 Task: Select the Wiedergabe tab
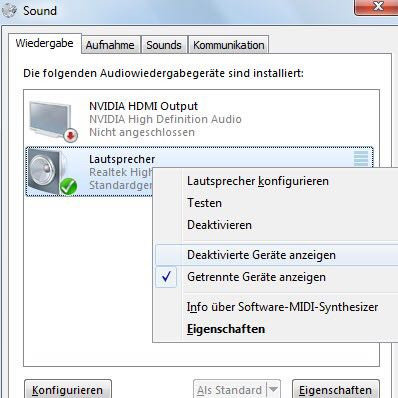click(x=45, y=43)
